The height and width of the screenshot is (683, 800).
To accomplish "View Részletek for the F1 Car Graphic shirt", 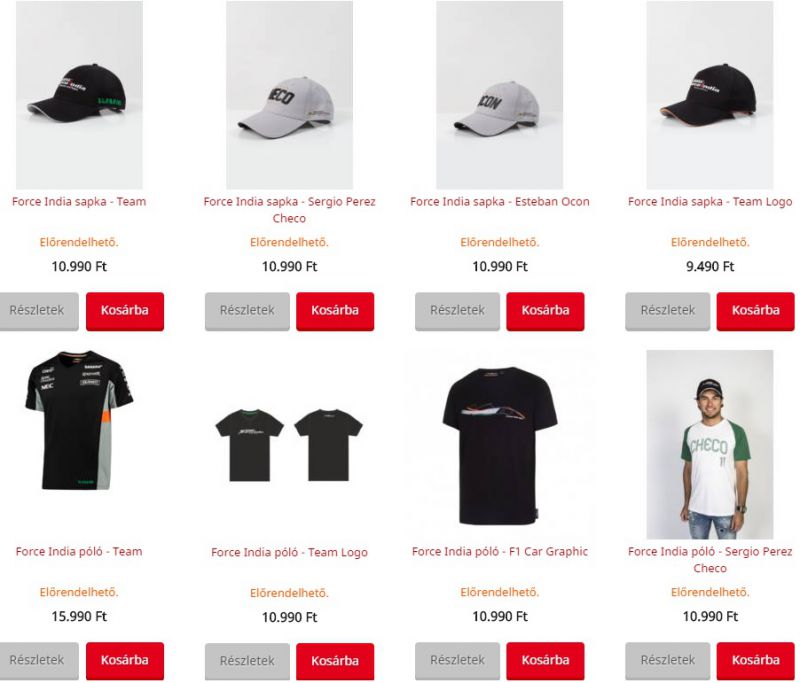I will [457, 661].
